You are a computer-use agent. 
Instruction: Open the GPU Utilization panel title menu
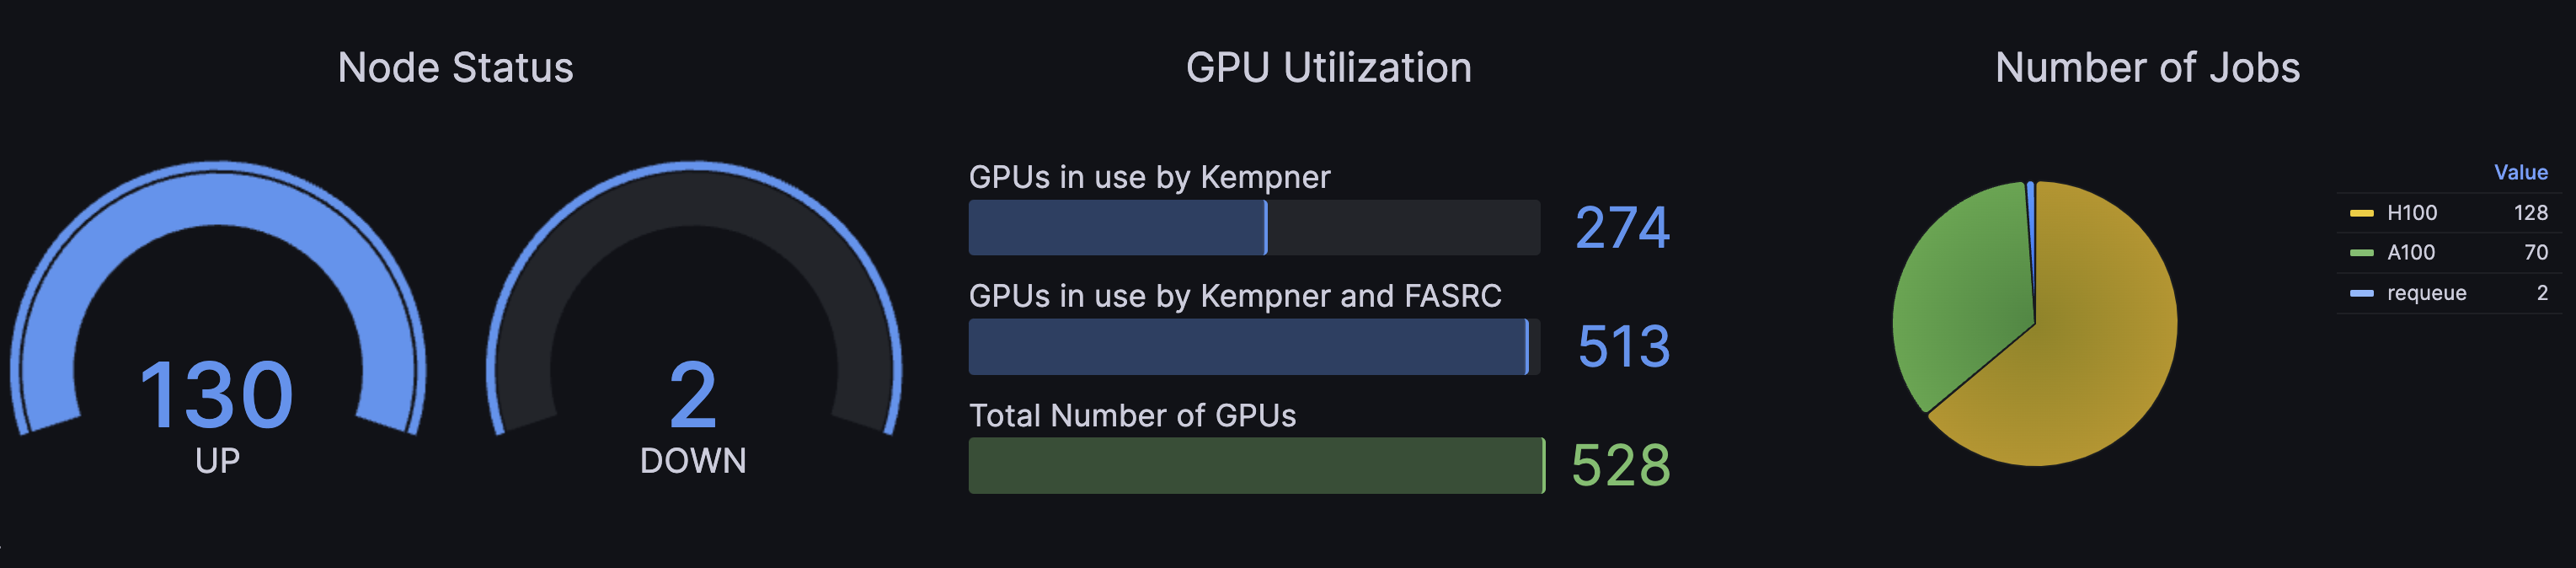(x=1328, y=68)
